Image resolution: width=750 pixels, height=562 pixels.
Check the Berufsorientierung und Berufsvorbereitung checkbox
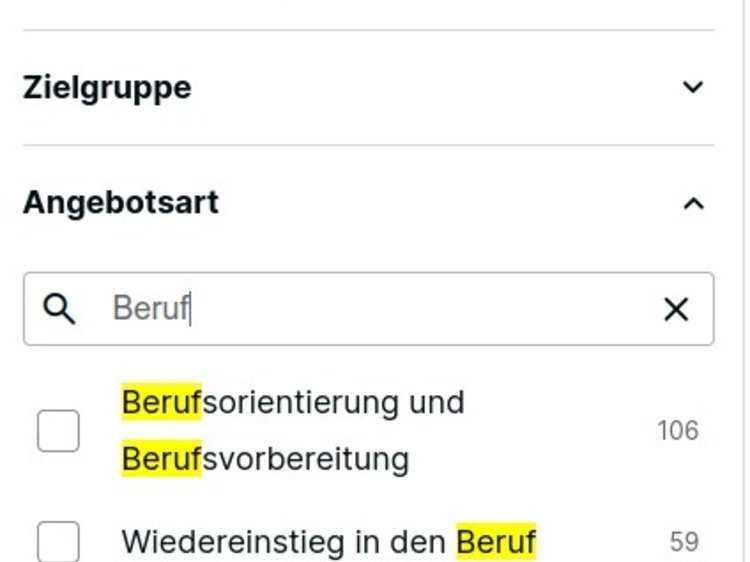coord(58,431)
